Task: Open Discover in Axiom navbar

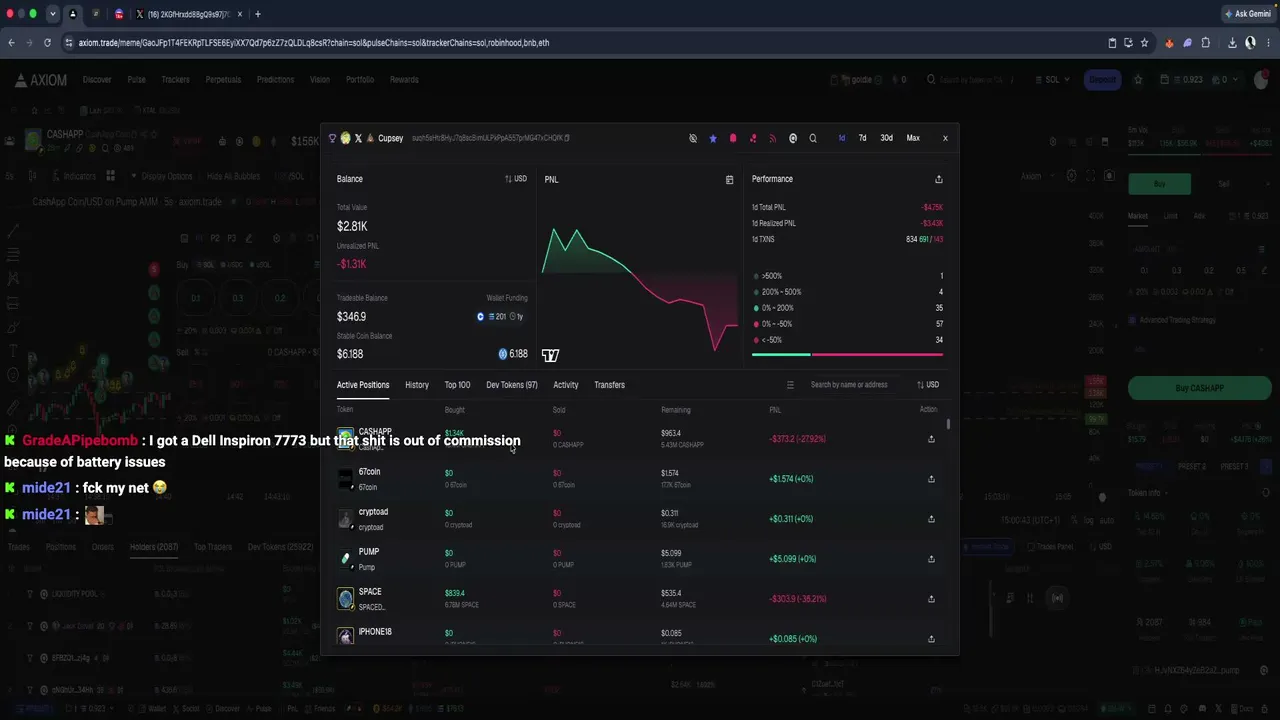Action: (97, 80)
